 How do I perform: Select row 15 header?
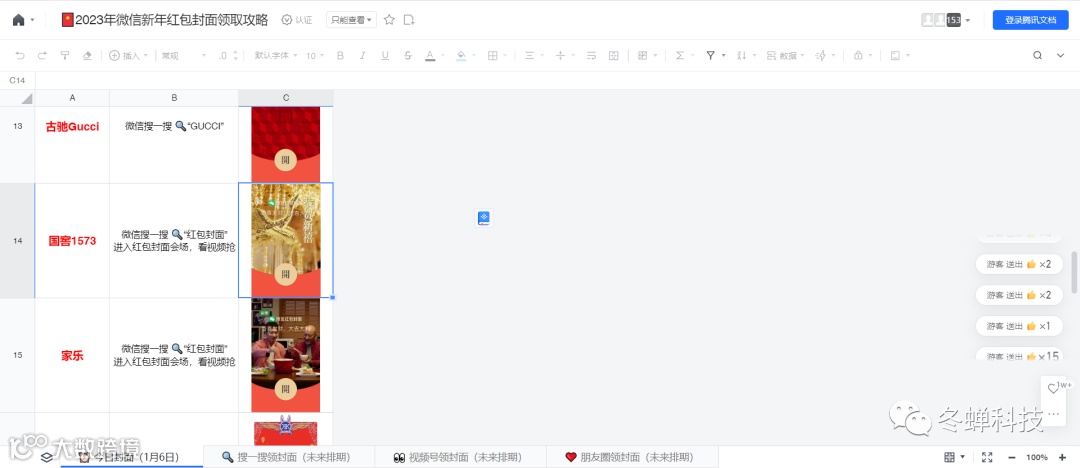18,355
